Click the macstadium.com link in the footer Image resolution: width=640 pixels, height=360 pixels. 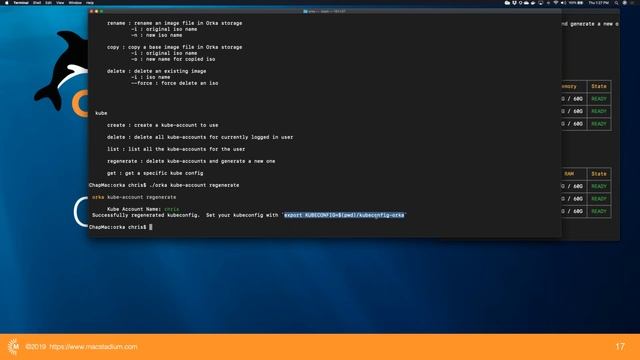93,347
